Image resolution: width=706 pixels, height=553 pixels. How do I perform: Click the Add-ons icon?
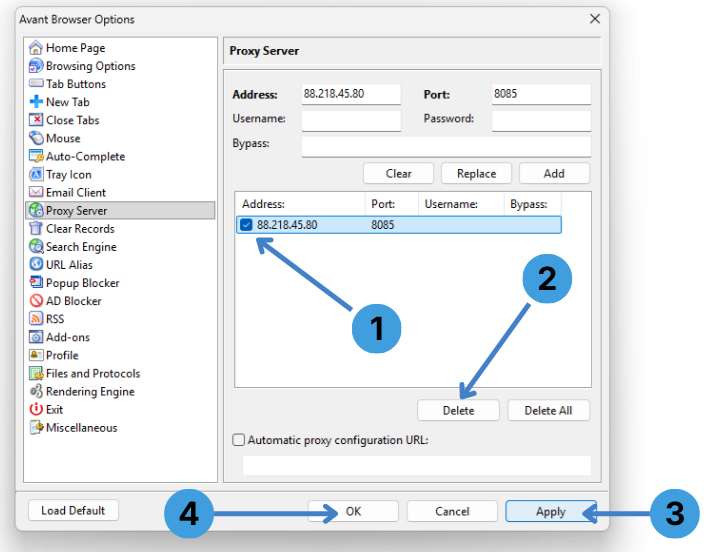pyautogui.click(x=36, y=337)
